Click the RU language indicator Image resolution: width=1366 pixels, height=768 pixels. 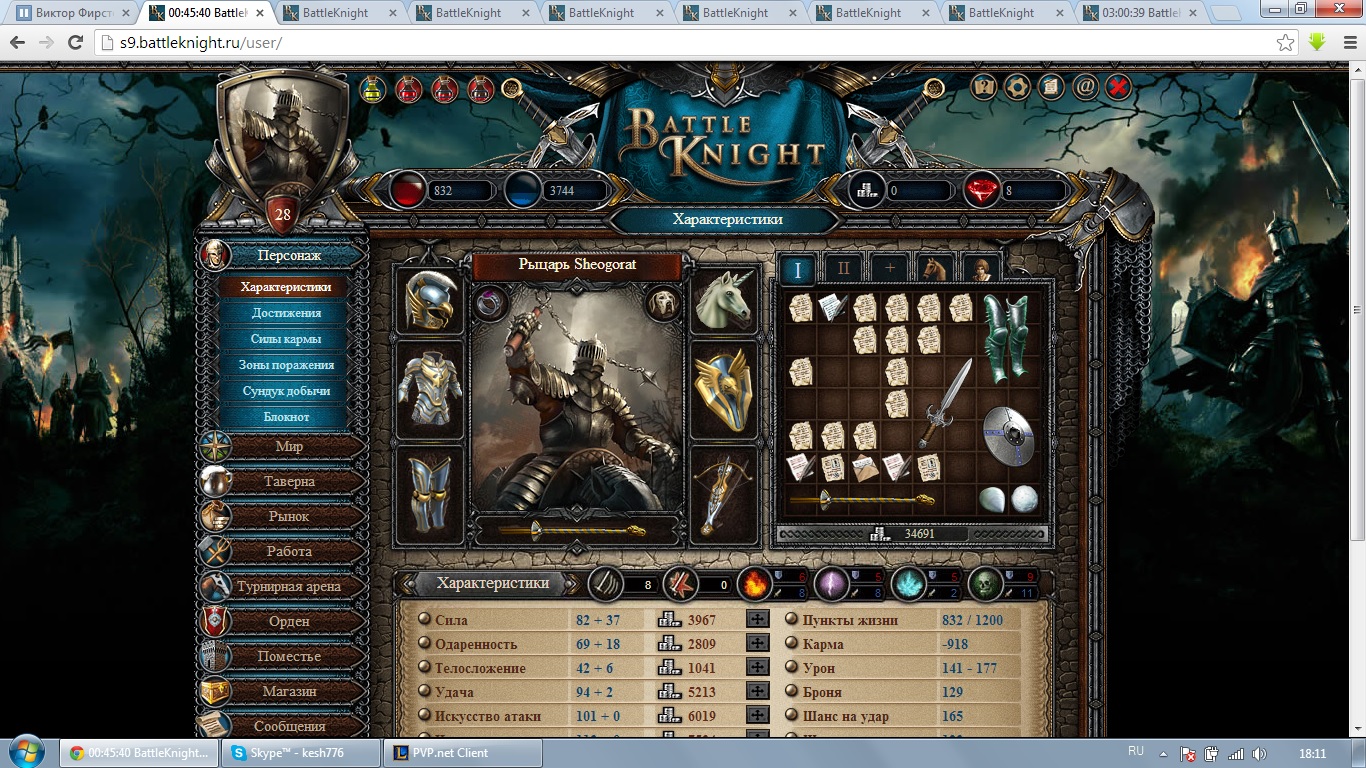pos(1136,752)
